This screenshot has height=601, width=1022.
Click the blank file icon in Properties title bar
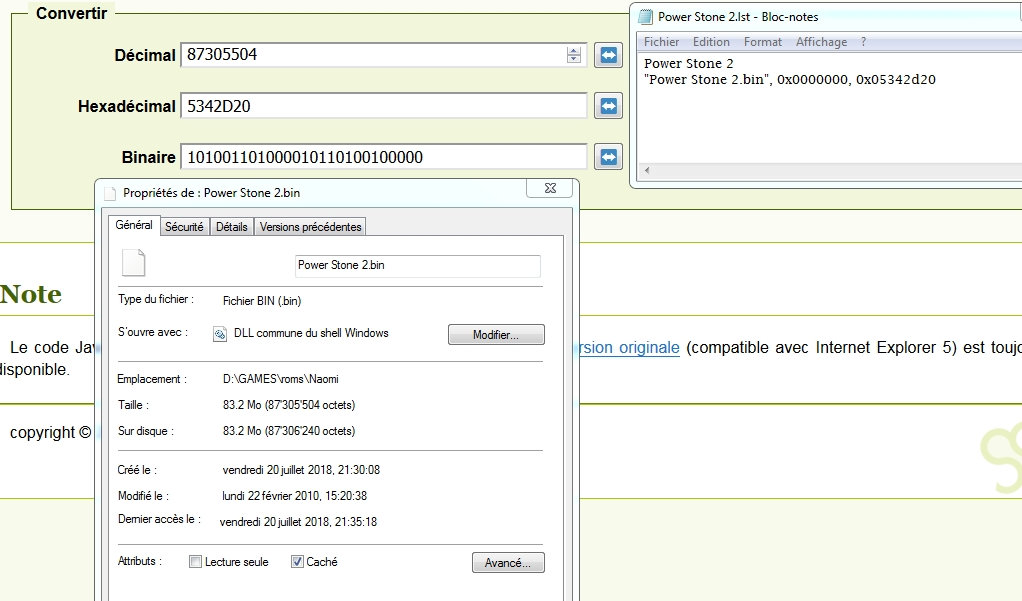click(110, 193)
